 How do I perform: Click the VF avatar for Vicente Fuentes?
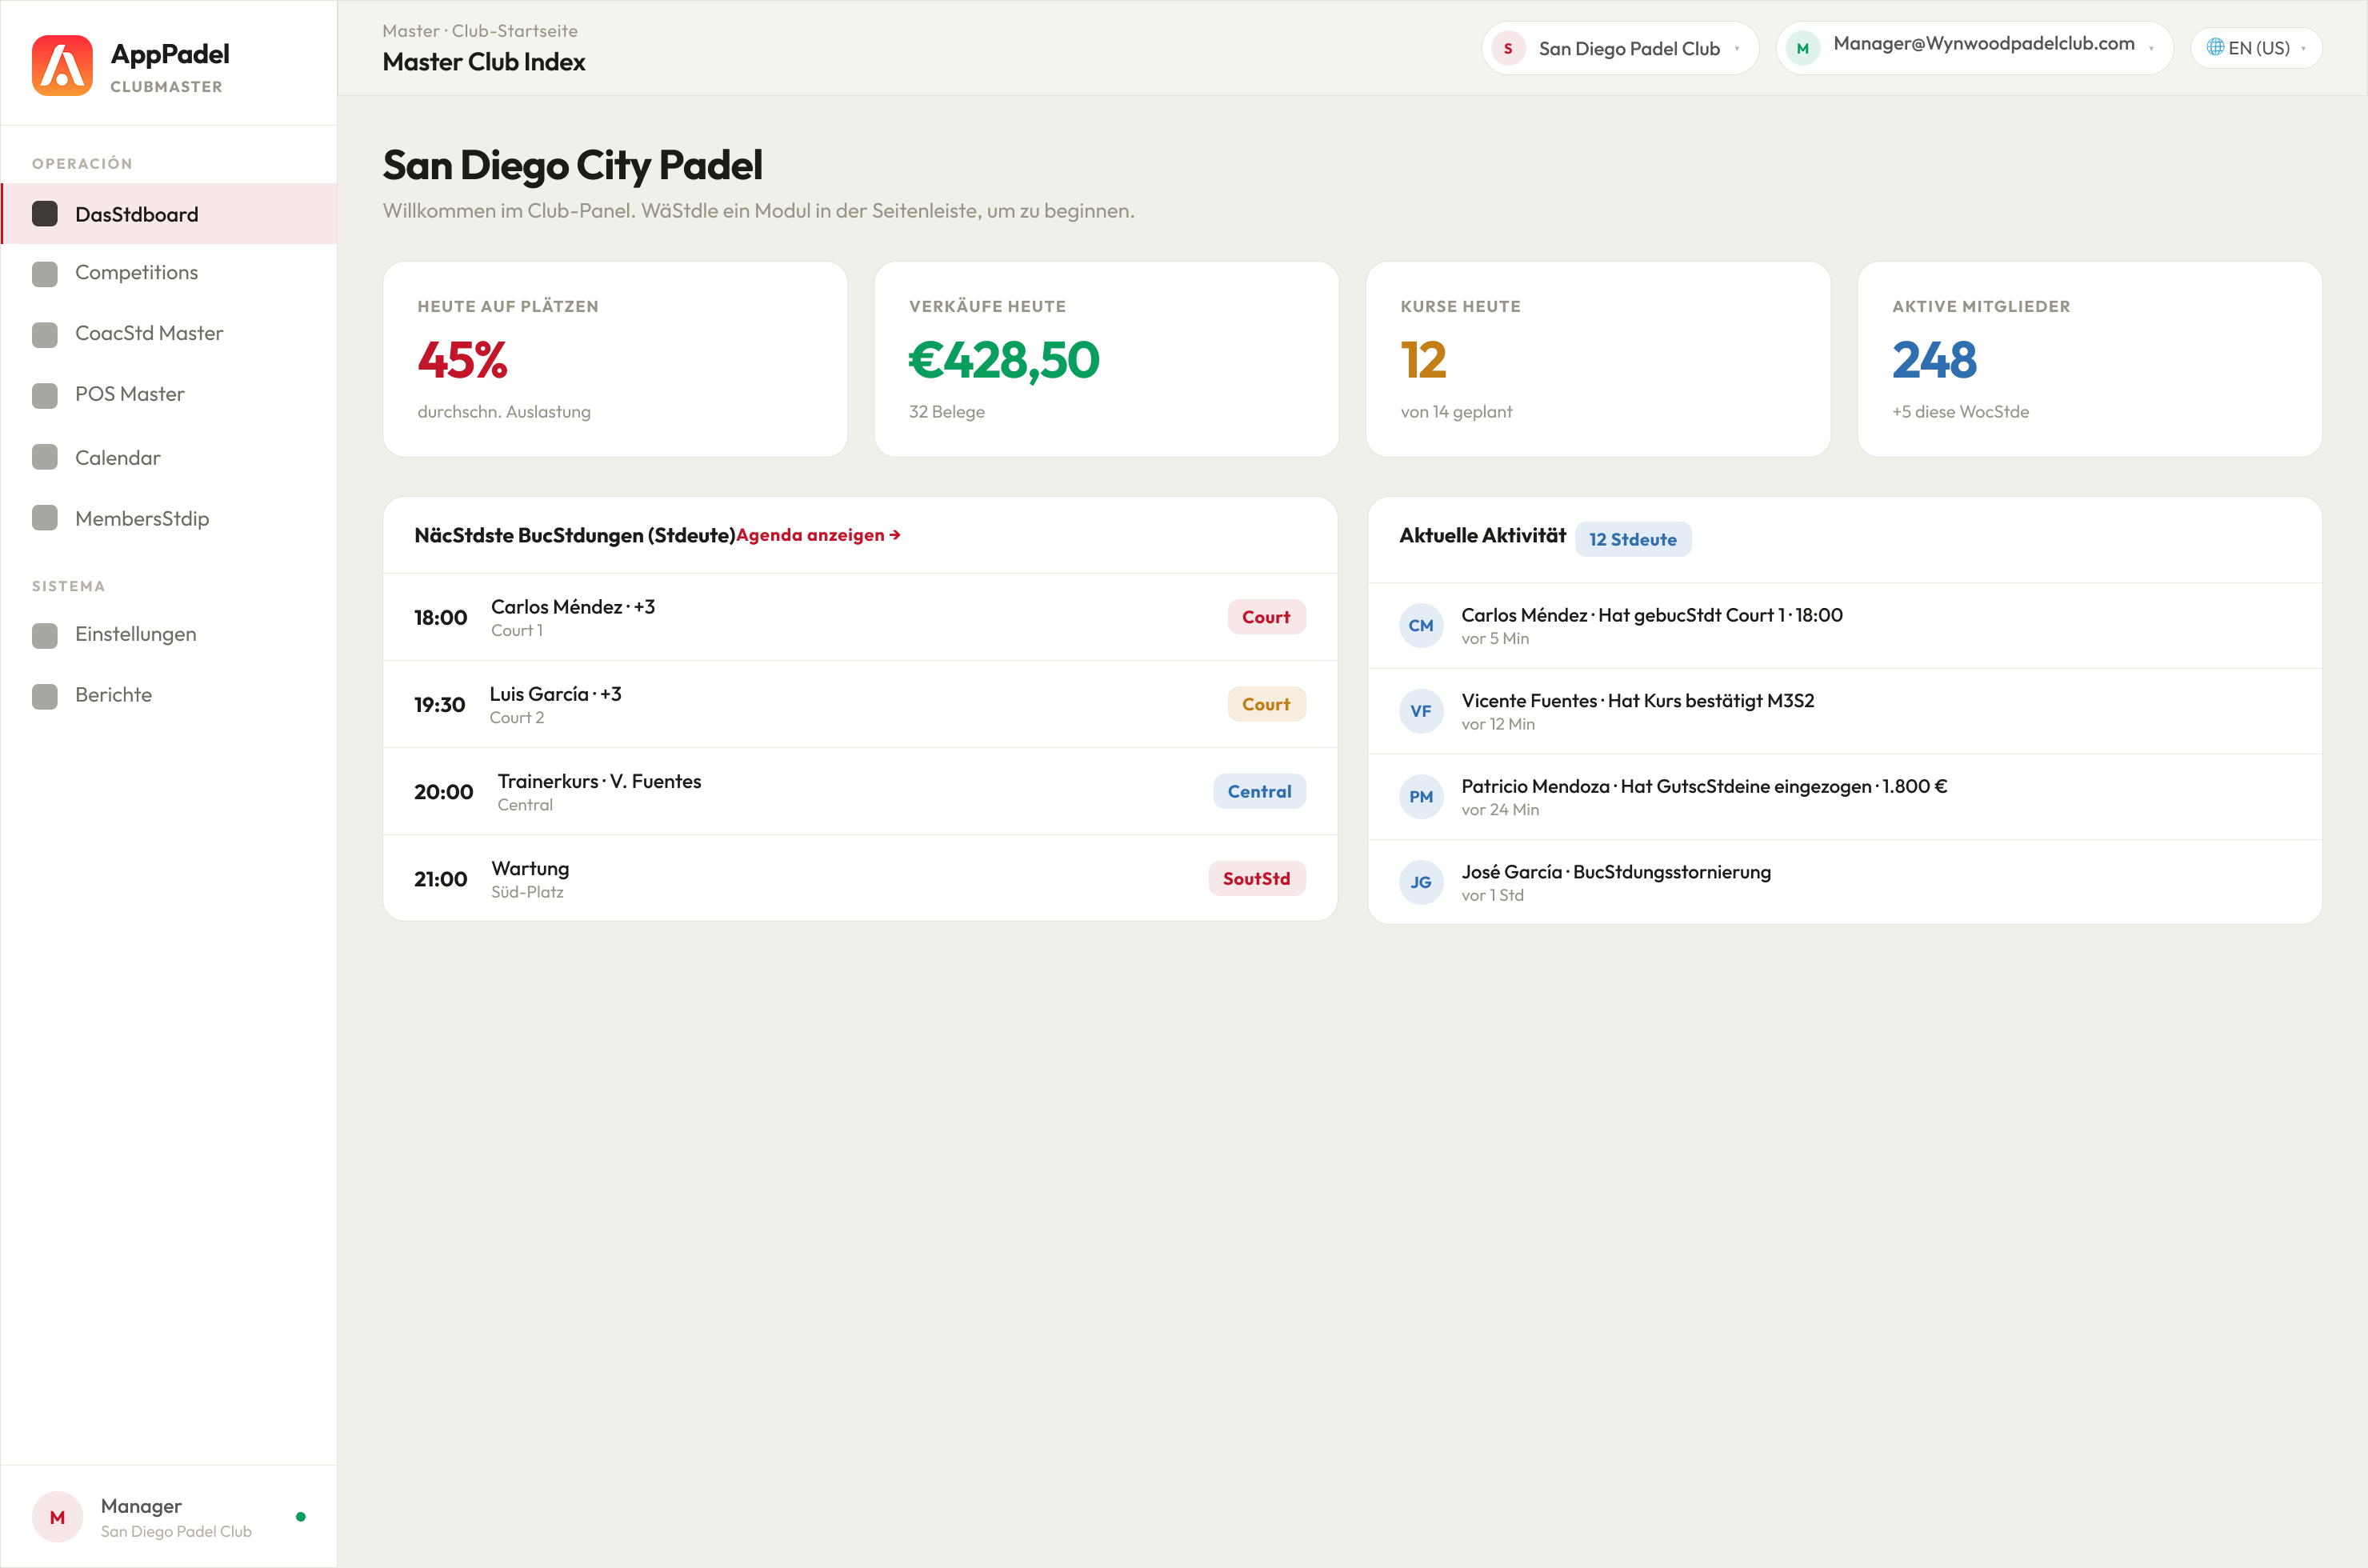tap(1421, 711)
